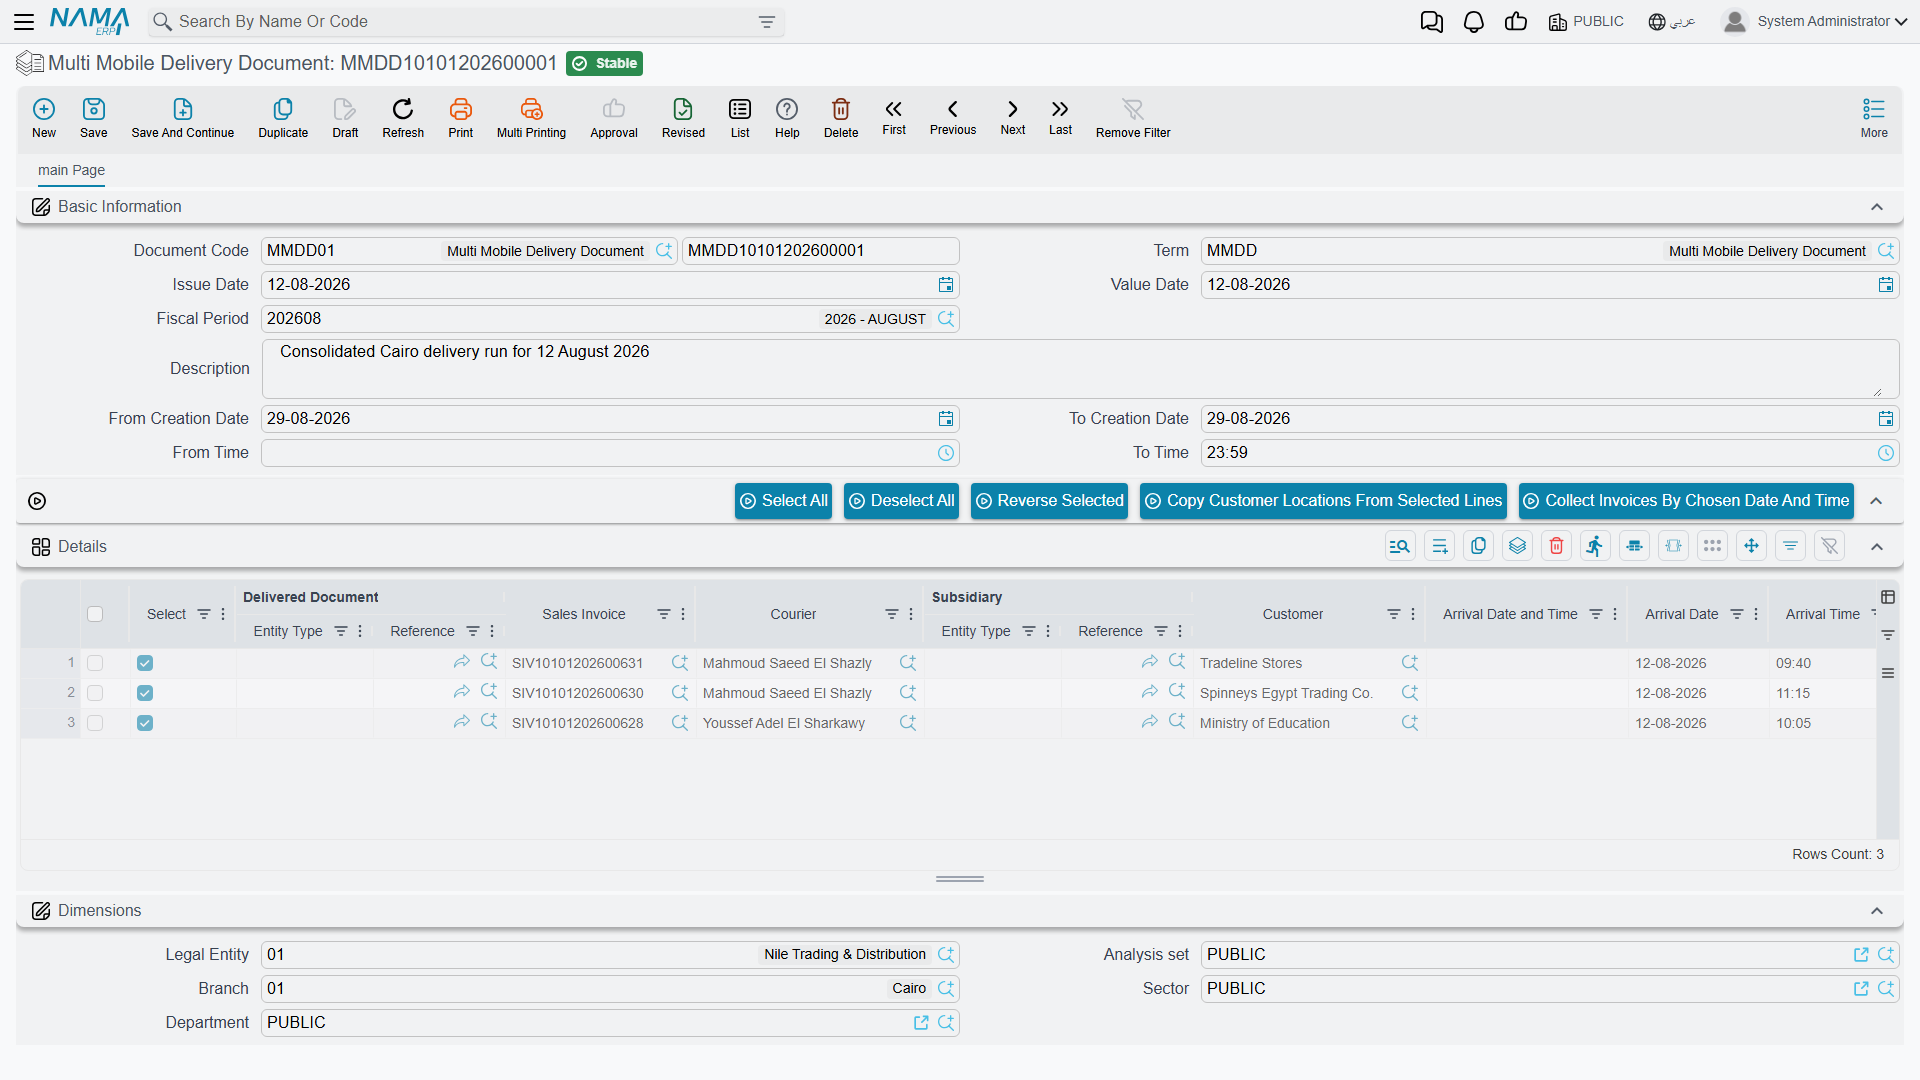Open notifications bell icon

tap(1474, 22)
